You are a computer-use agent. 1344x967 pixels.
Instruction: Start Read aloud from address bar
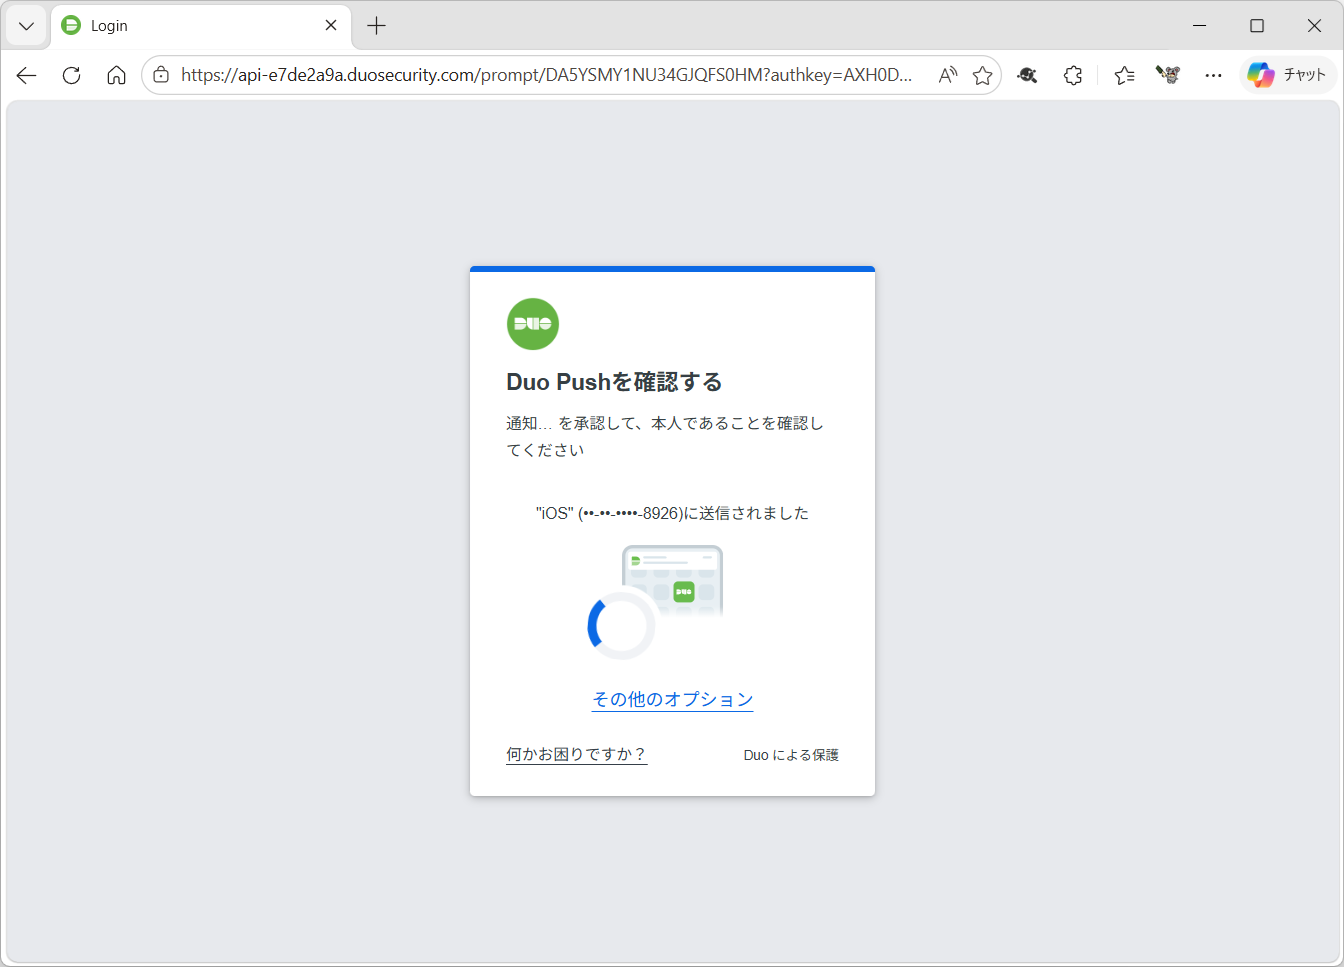click(948, 75)
